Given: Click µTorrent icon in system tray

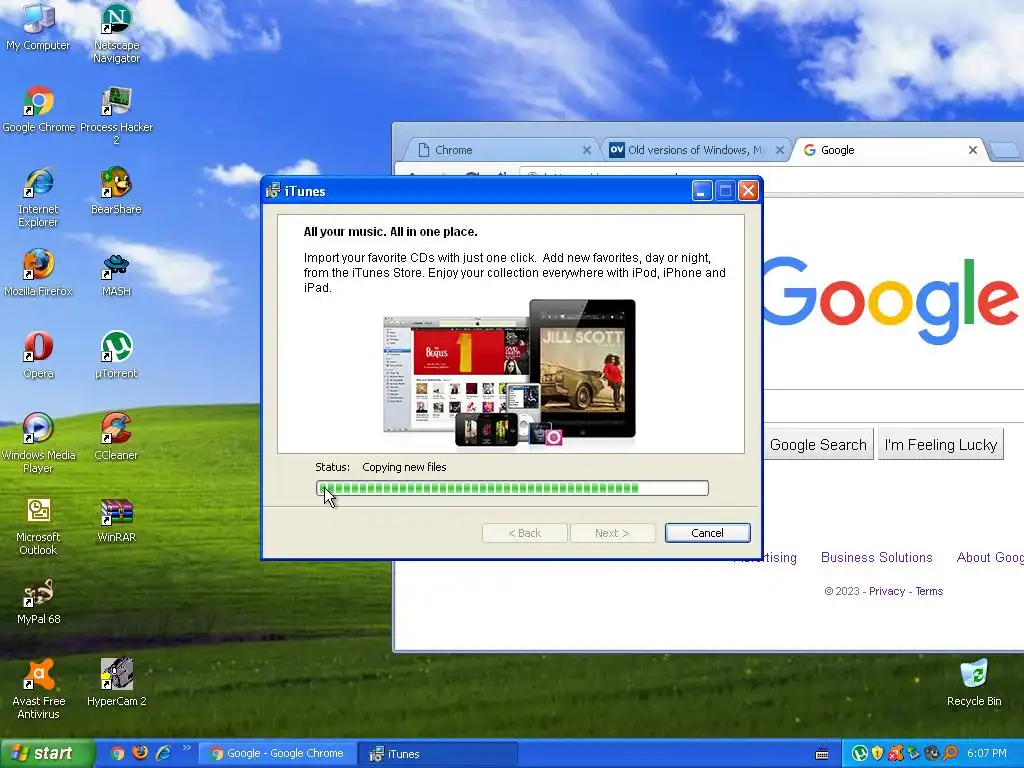Looking at the screenshot, I should pyautogui.click(x=859, y=754).
